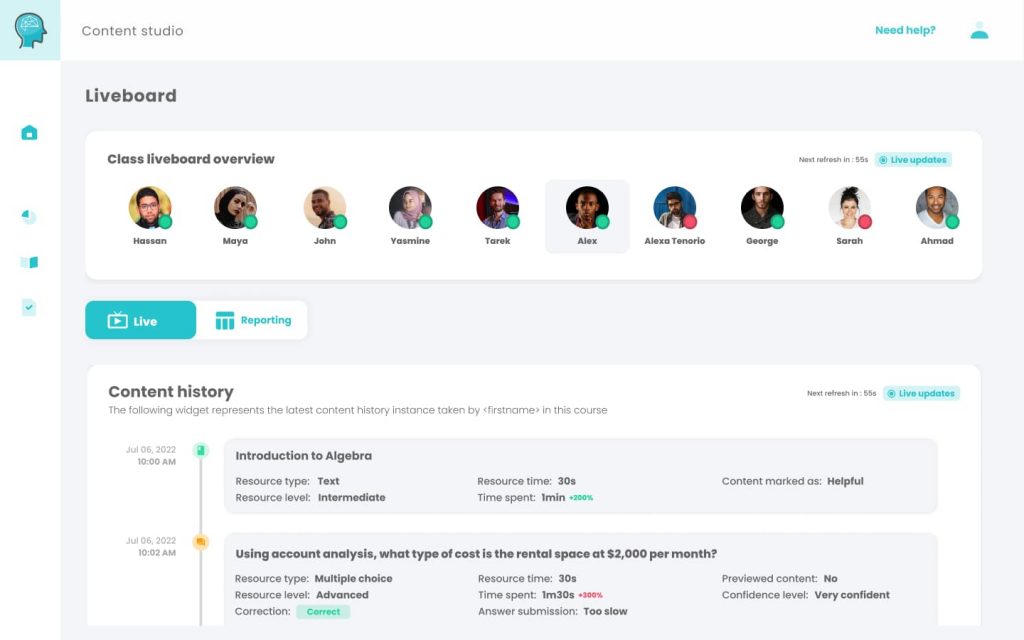Select George's avatar in the liveboard
1024x640 pixels.
(x=762, y=207)
